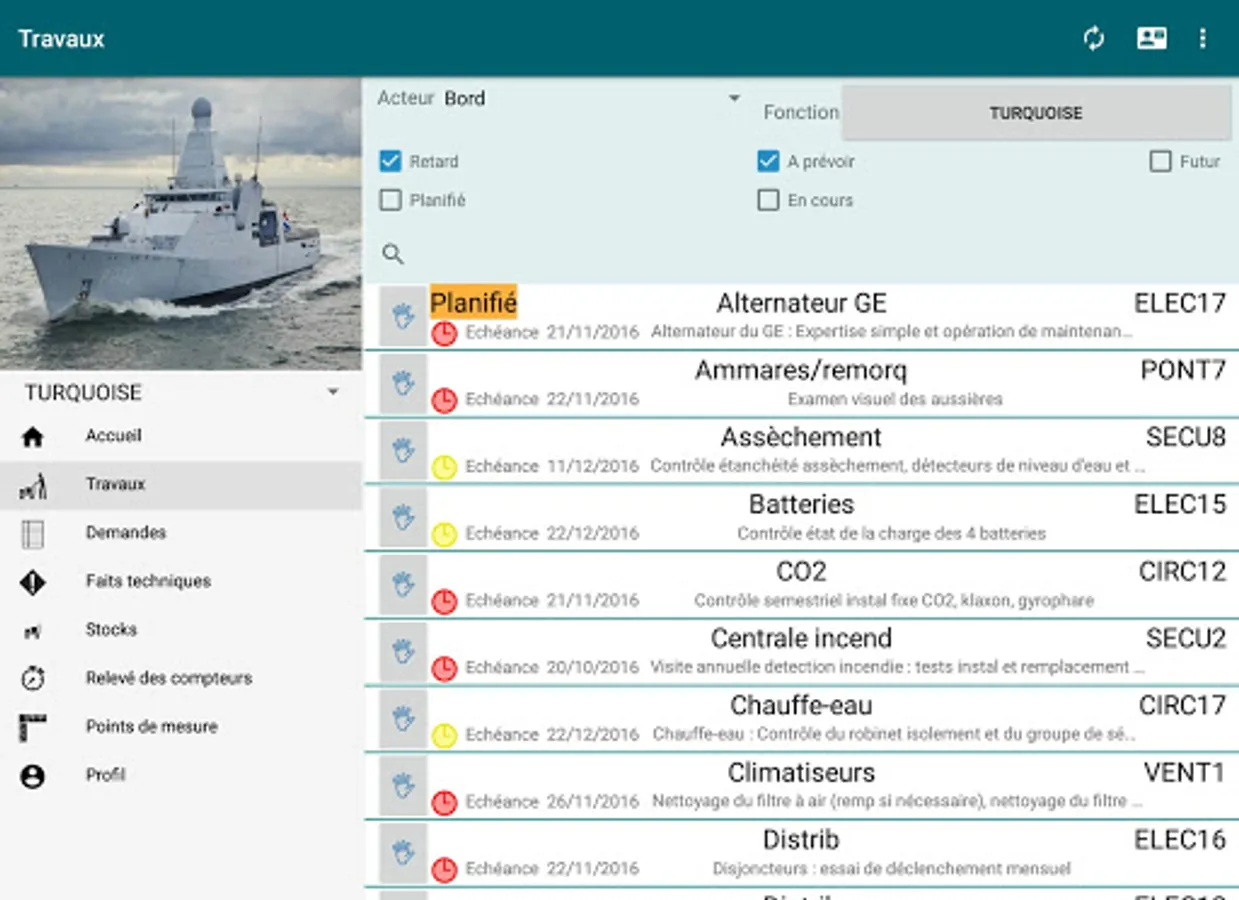
Task: Click hand icon on CO2 row
Action: pos(403,585)
